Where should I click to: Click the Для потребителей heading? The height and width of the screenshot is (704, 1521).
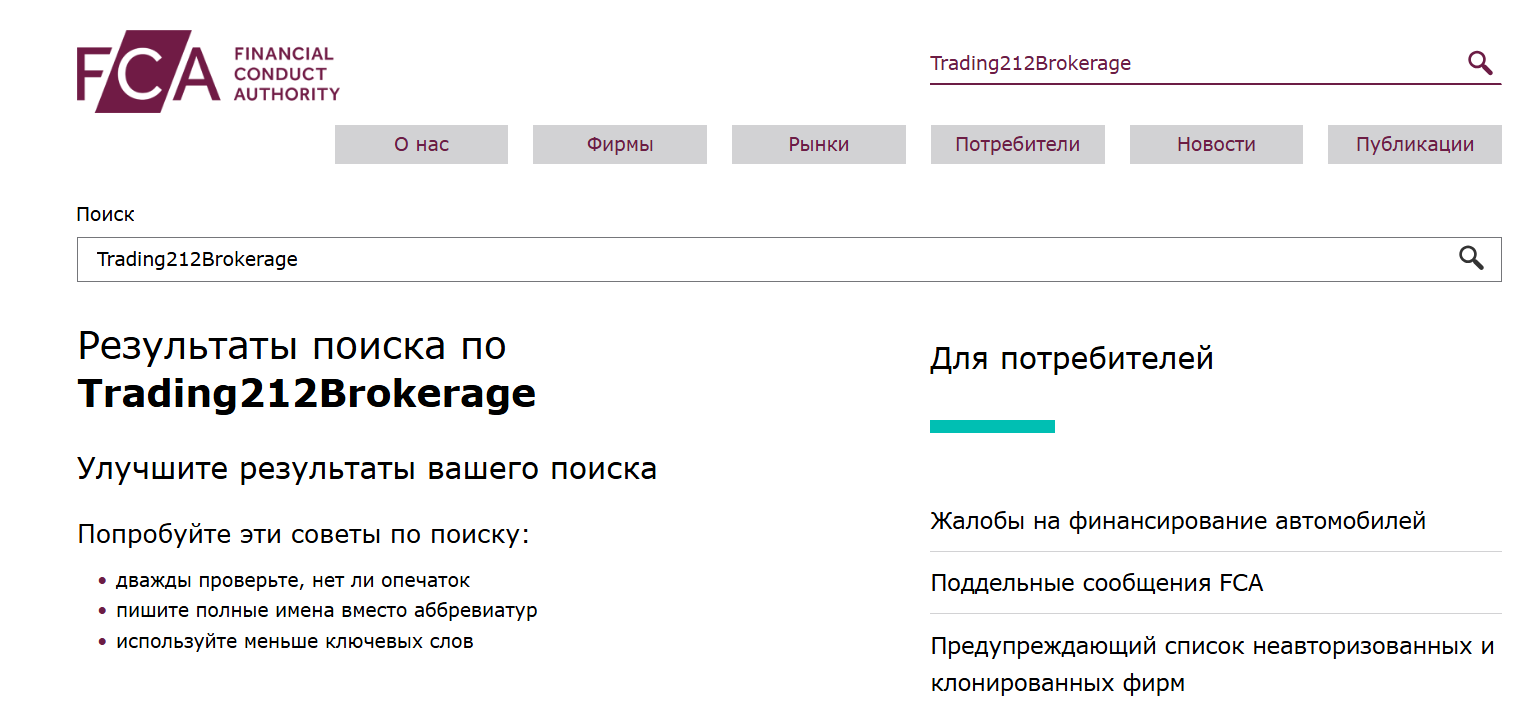click(1072, 358)
